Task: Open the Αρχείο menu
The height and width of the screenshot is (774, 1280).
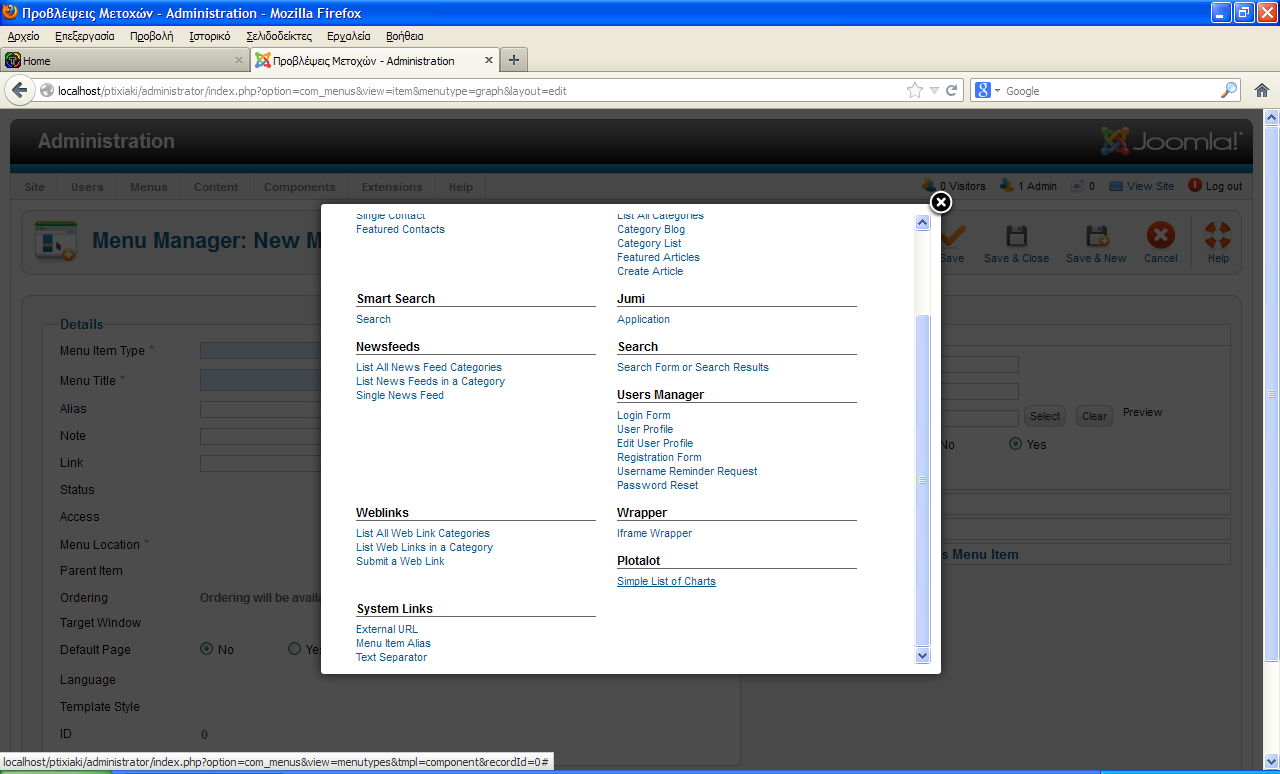Action: (23, 36)
